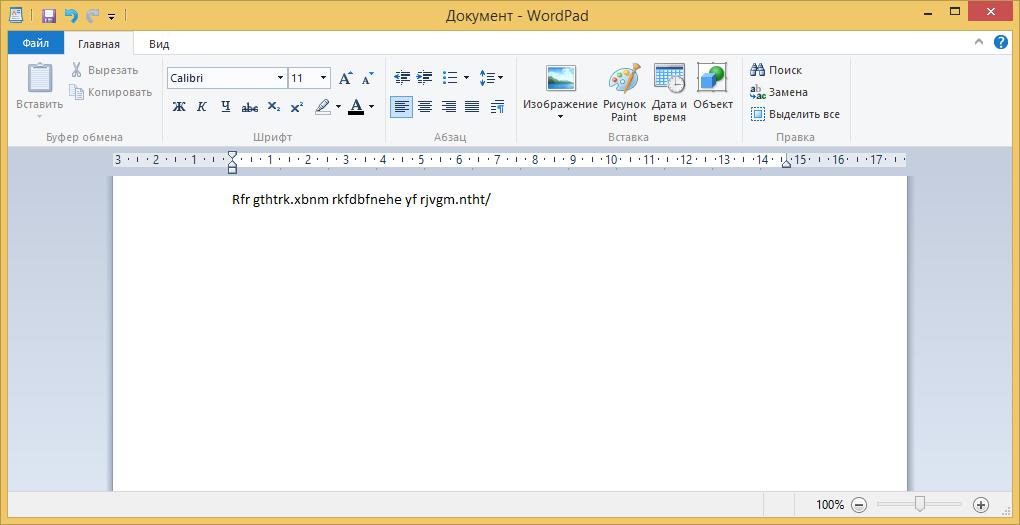1020x525 pixels.
Task: Increase the font size with grow icon
Action: click(346, 78)
